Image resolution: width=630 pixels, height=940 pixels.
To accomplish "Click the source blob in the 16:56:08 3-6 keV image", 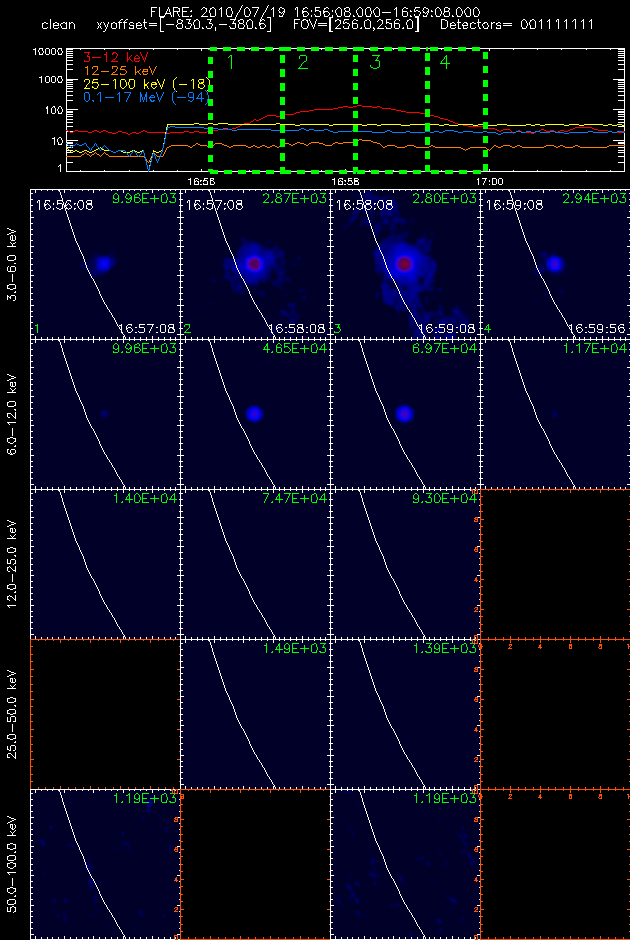I will [x=103, y=263].
